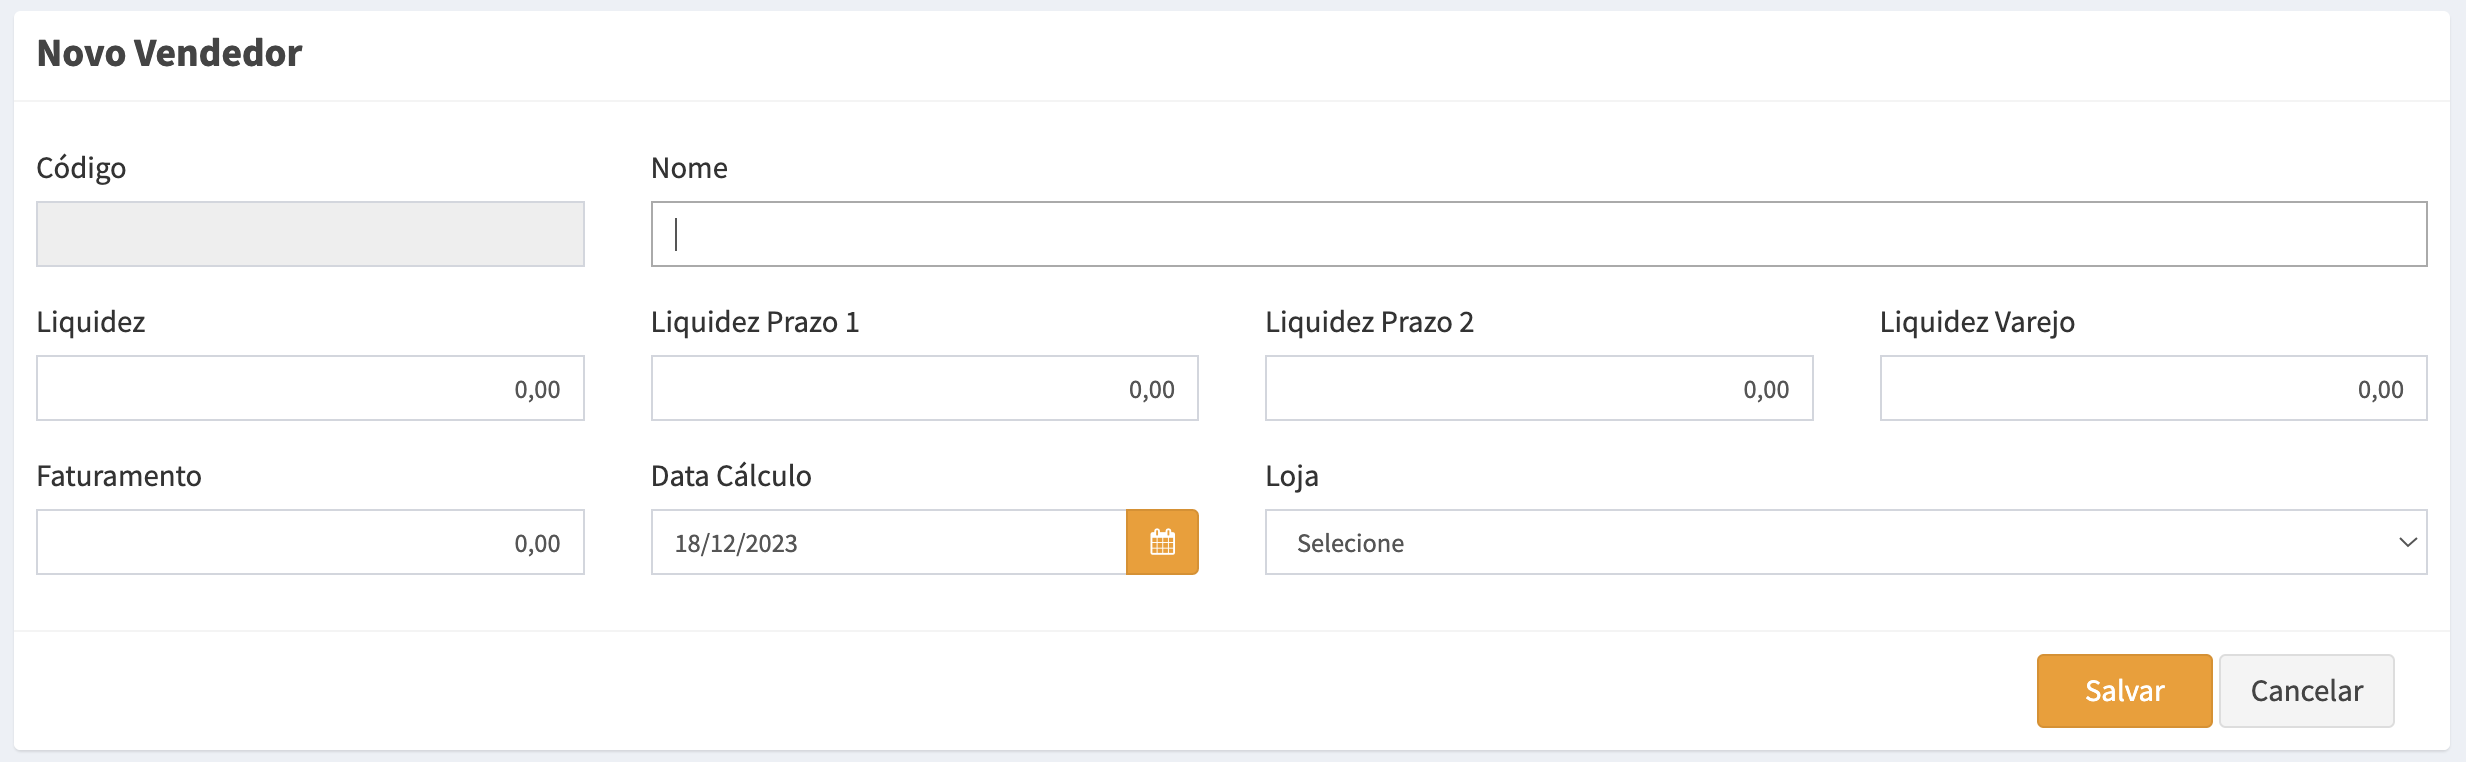The height and width of the screenshot is (762, 2466).
Task: Click the Liquidez Varejo label
Action: (x=1977, y=322)
